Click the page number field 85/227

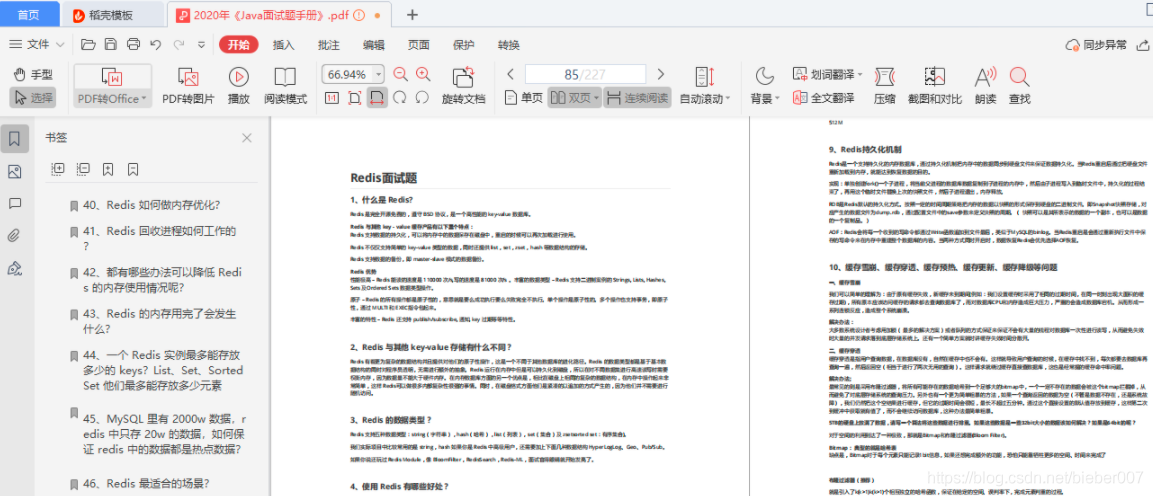(x=585, y=74)
